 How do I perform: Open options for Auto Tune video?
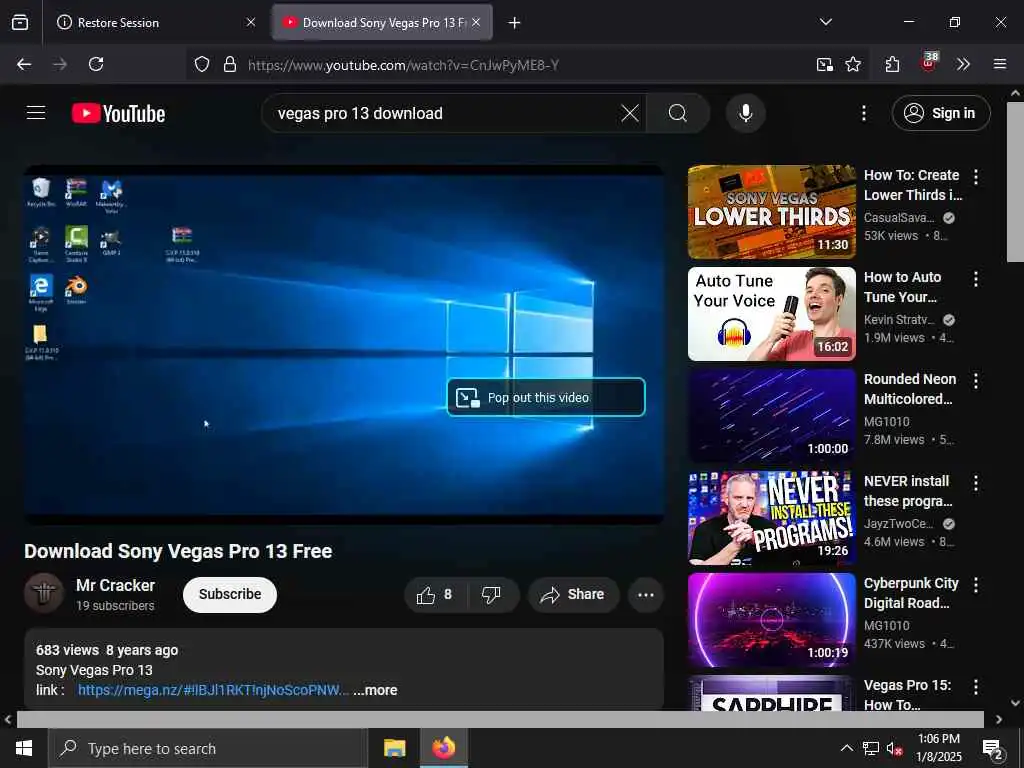click(x=976, y=279)
